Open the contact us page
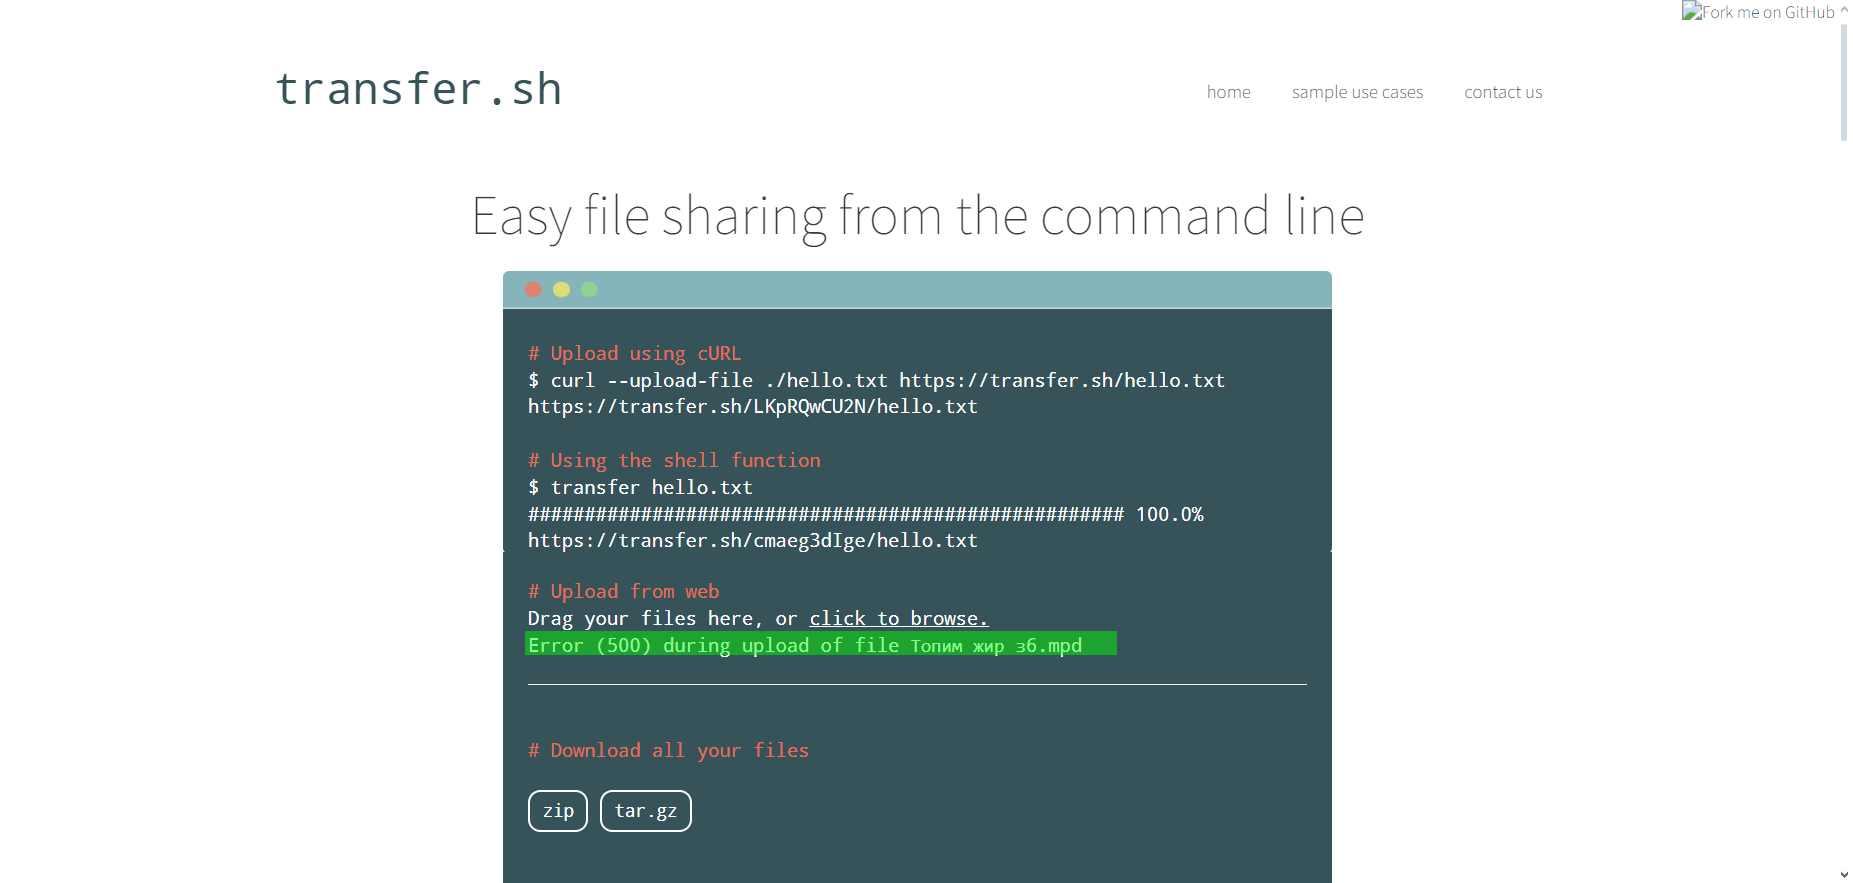The width and height of the screenshot is (1853, 883). tap(1503, 92)
